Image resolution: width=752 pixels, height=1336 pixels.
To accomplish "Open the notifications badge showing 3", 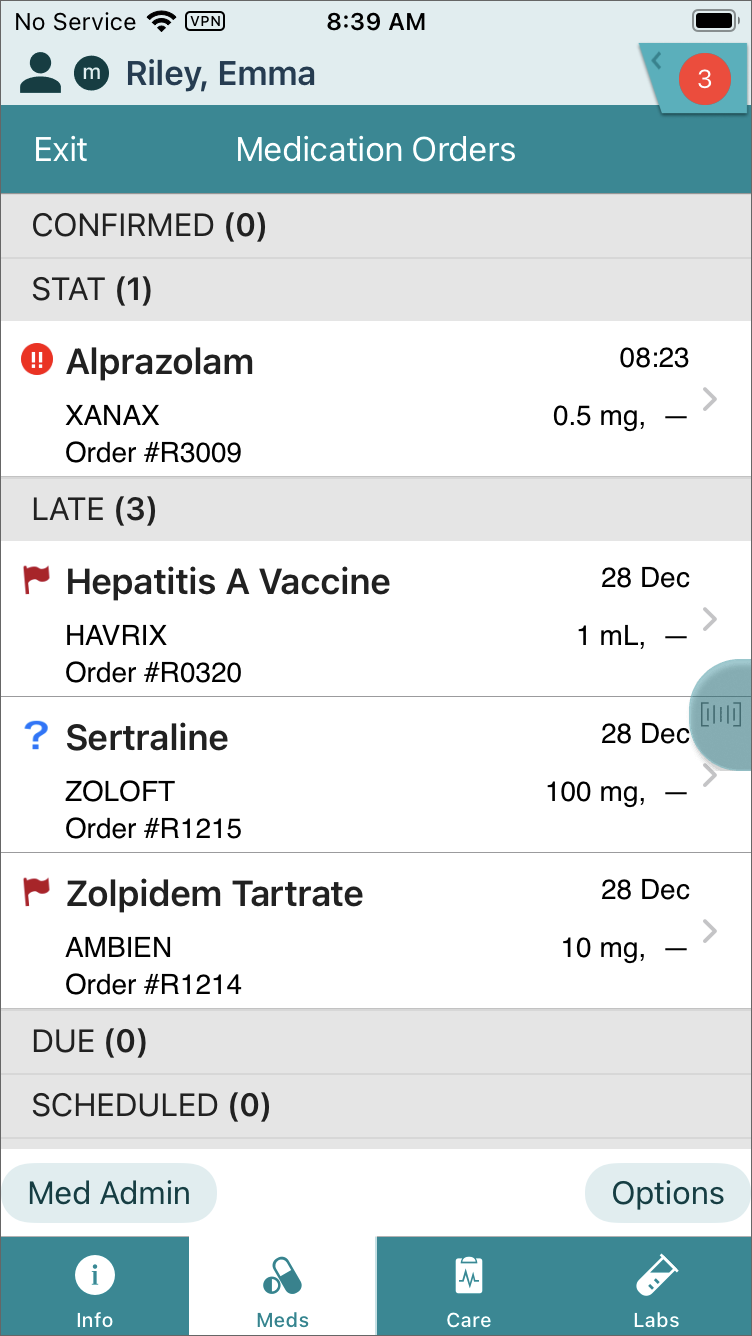I will point(703,79).
